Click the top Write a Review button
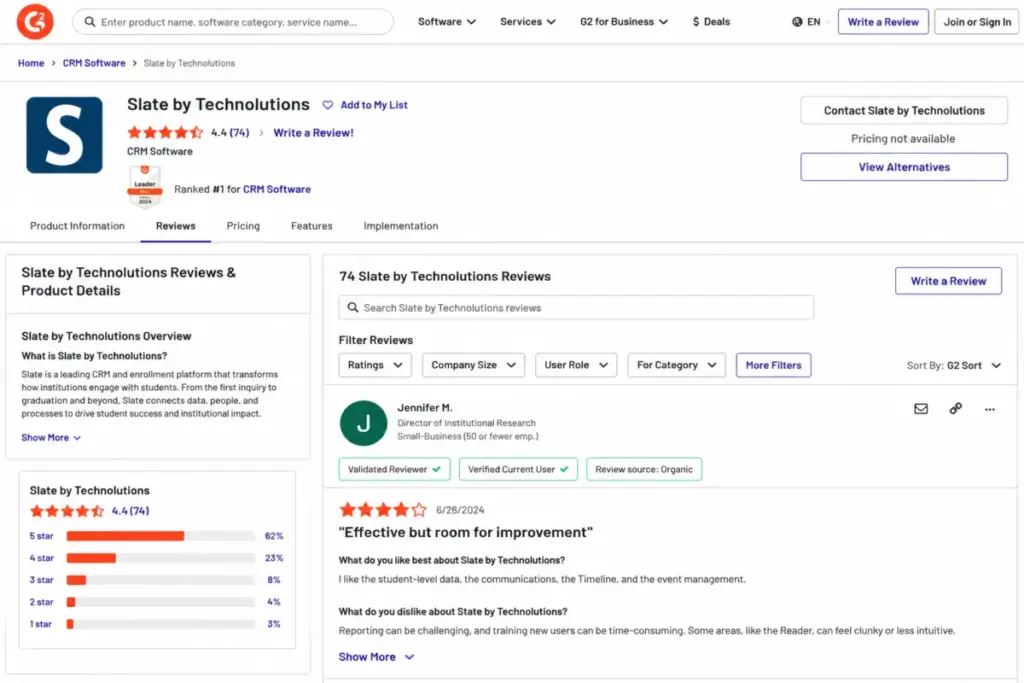Viewport: 1024px width, 683px height. coord(883,22)
